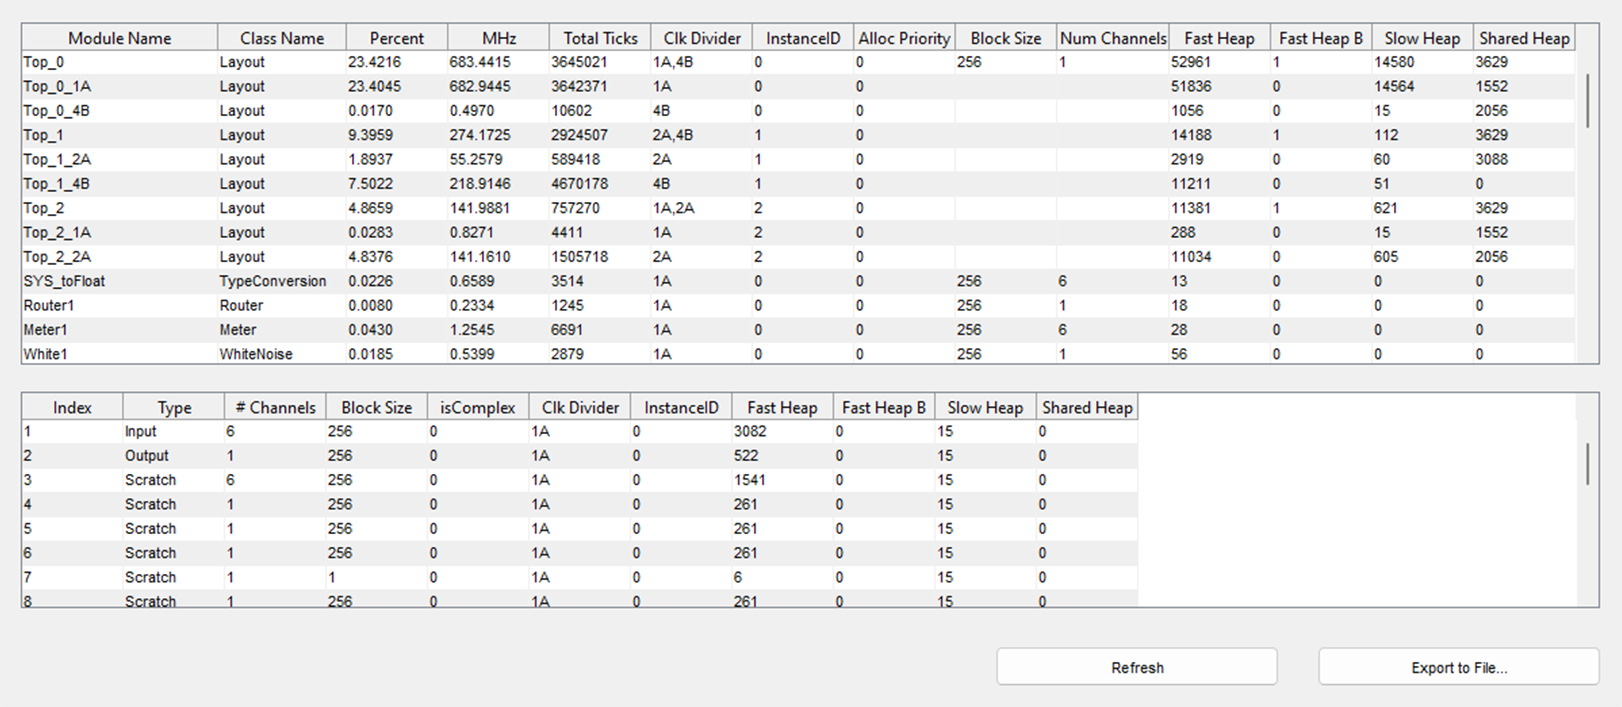Click the Num Channels column header
The image size is (1622, 707).
pyautogui.click(x=1112, y=38)
